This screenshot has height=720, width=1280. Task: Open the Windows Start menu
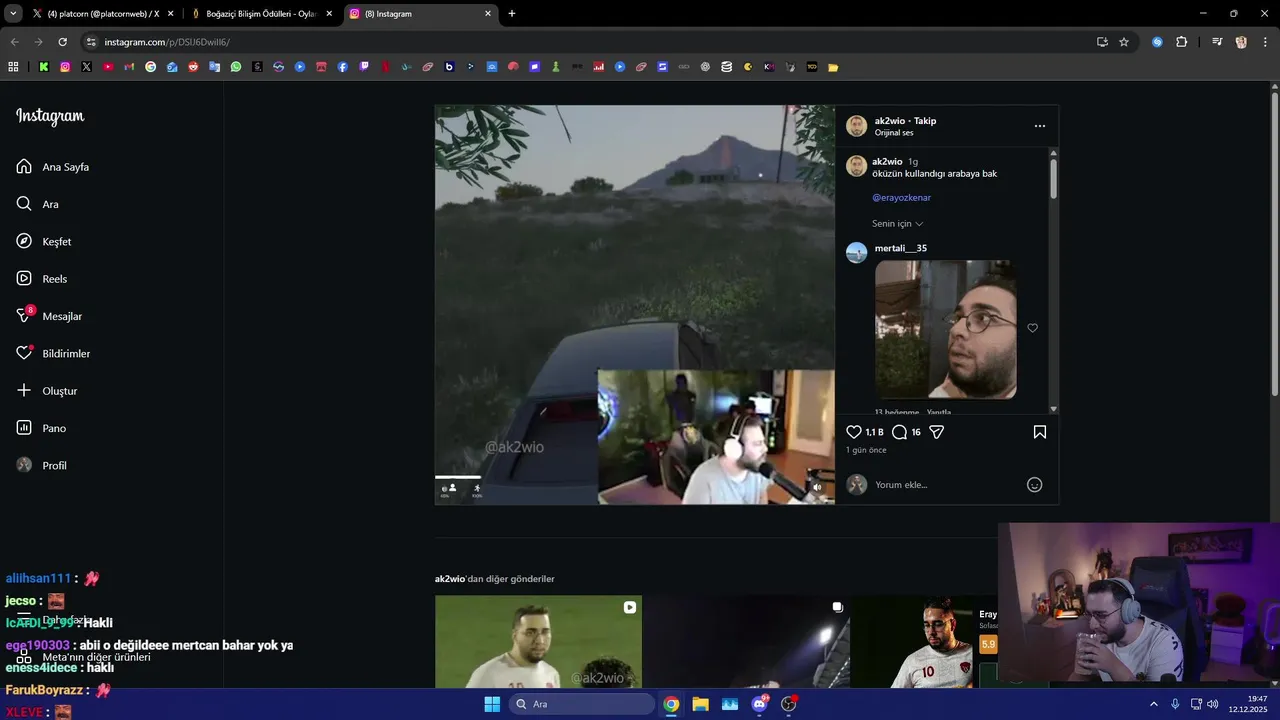click(492, 704)
